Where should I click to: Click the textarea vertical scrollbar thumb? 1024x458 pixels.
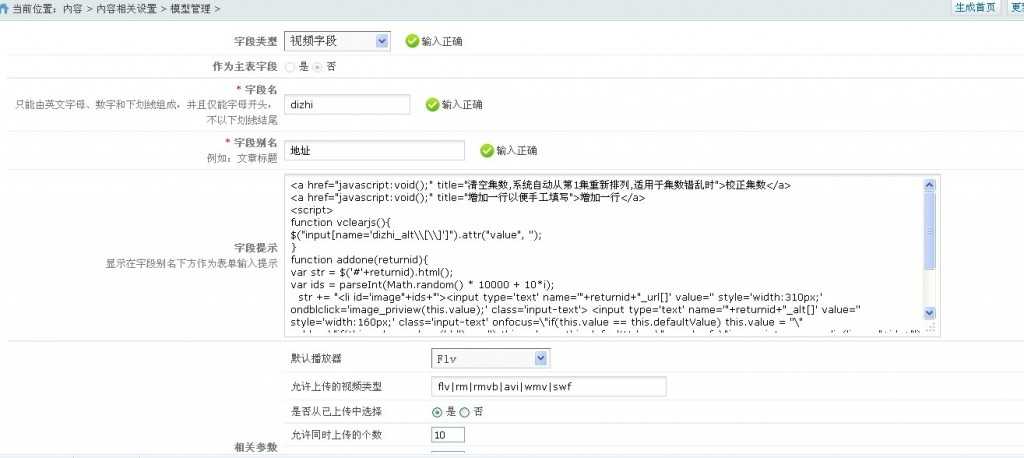pos(931,230)
